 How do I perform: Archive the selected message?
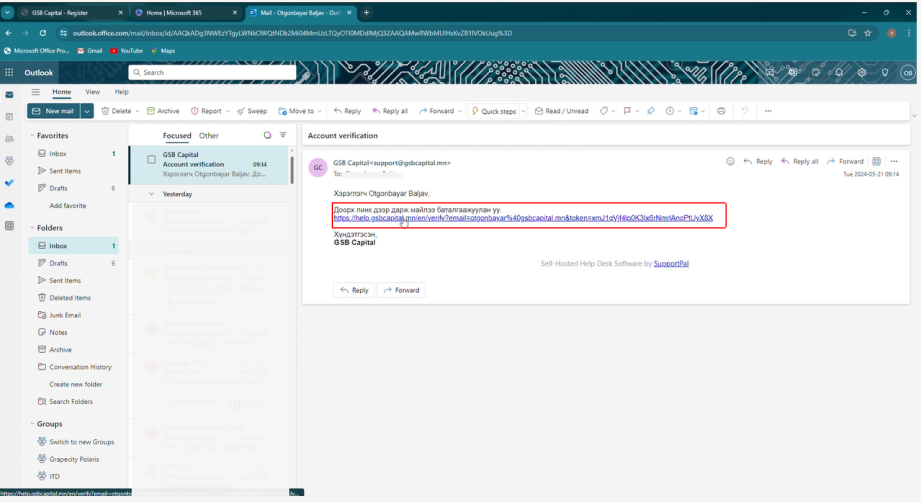[x=163, y=111]
